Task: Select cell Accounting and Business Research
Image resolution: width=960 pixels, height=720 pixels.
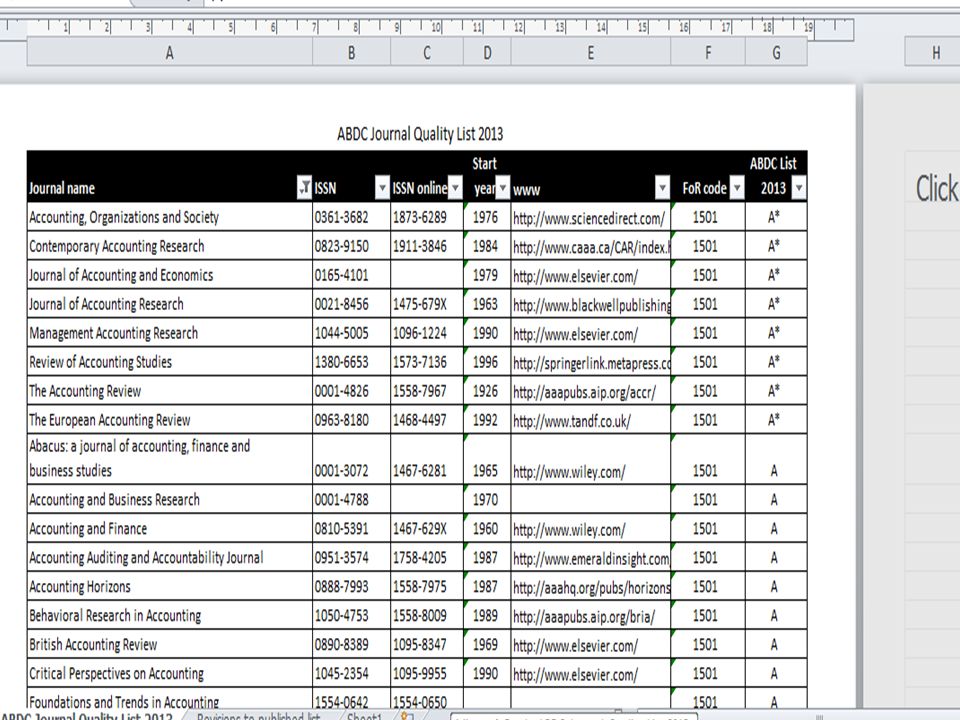Action: click(170, 499)
